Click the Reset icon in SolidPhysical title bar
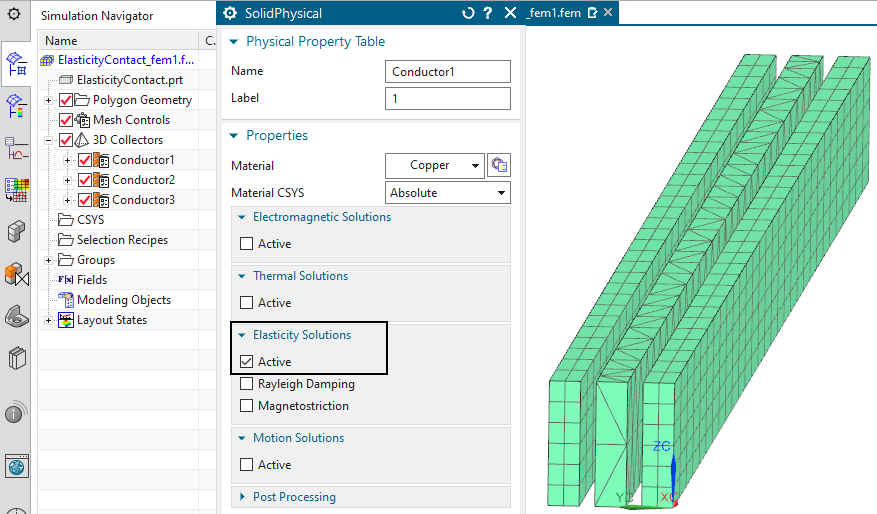This screenshot has width=877, height=514. click(x=467, y=13)
